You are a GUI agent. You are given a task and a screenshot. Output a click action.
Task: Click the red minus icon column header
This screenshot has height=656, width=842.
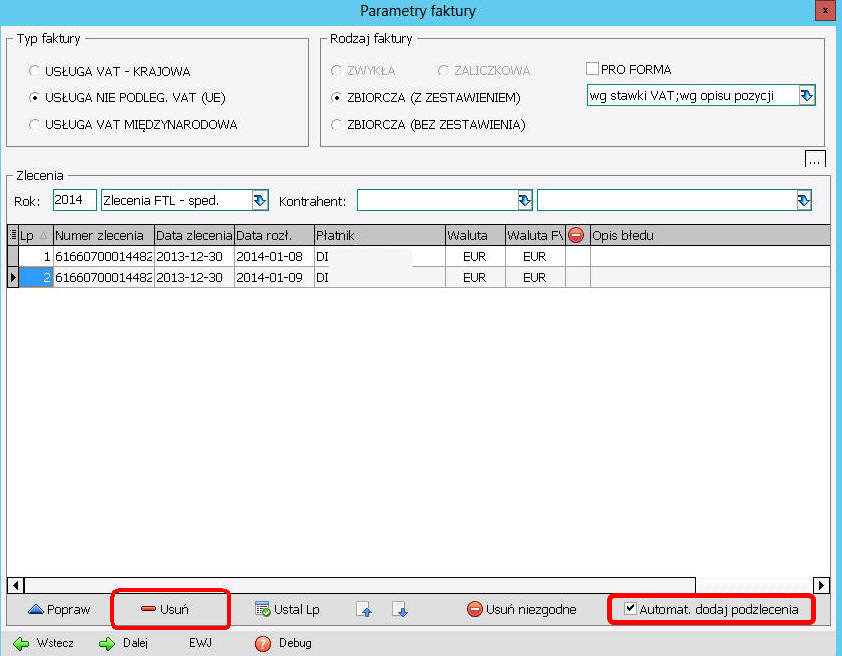pos(576,235)
